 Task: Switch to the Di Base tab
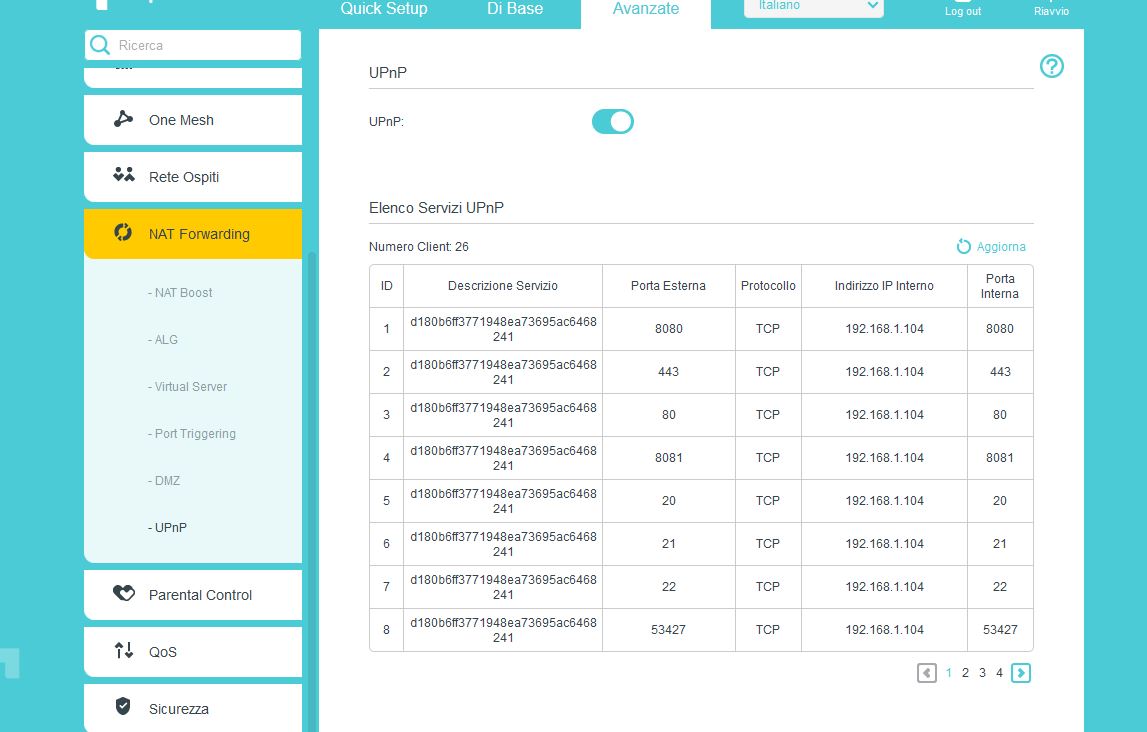(x=515, y=9)
